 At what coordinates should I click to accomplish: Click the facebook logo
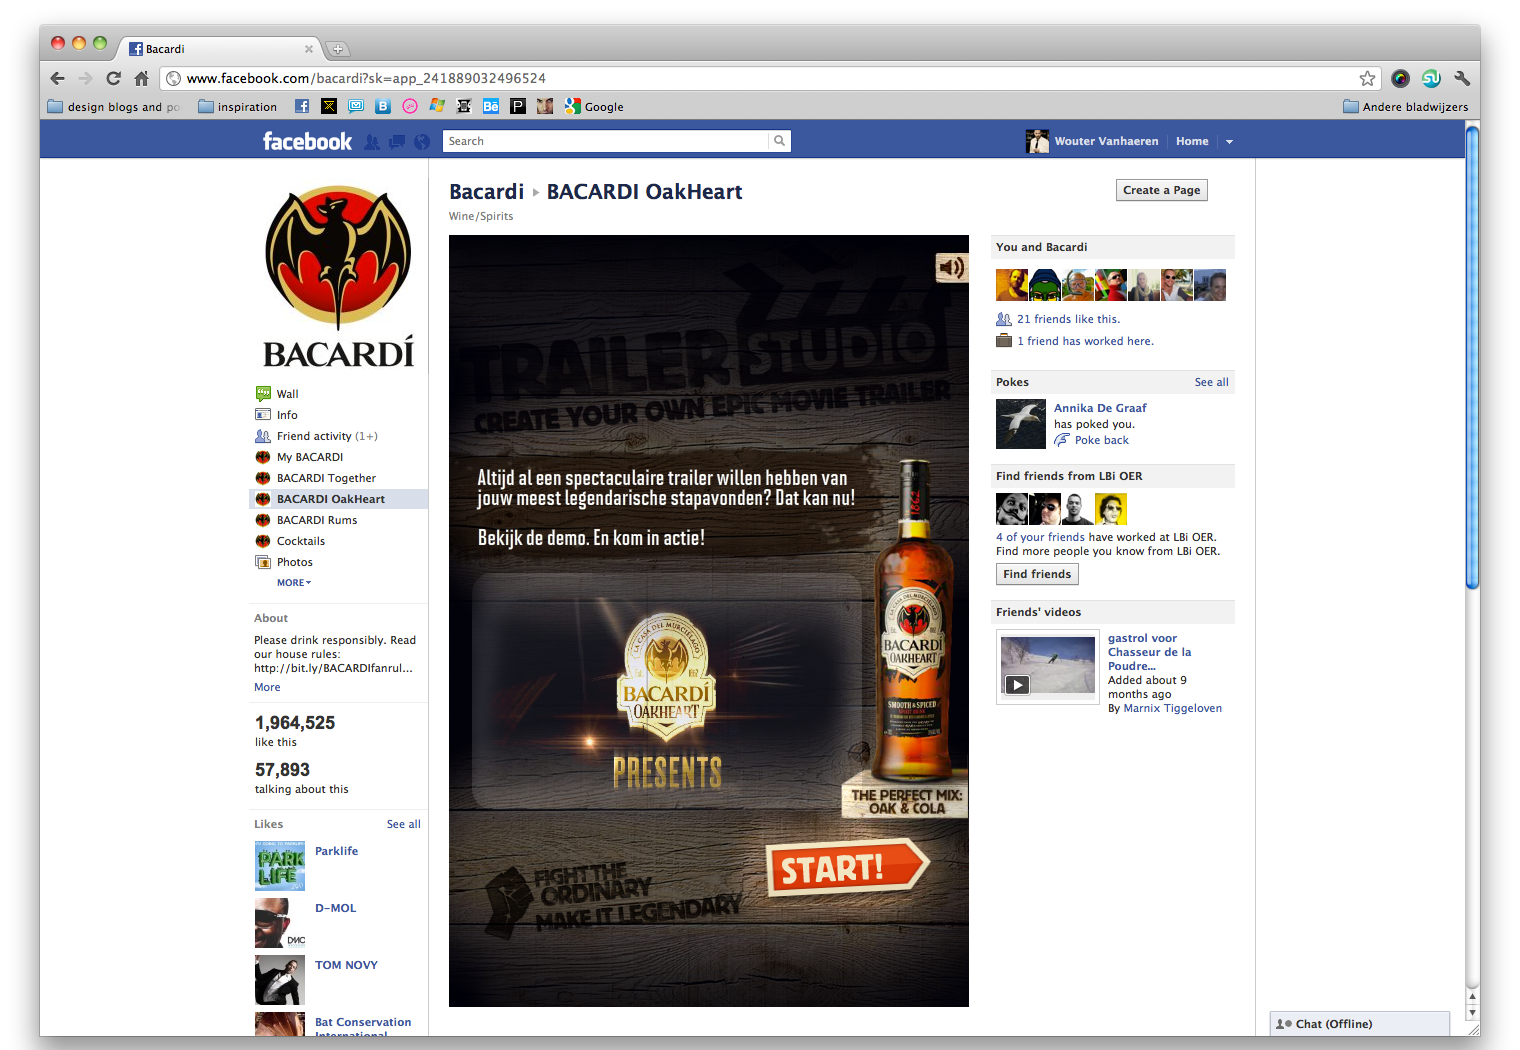(307, 142)
